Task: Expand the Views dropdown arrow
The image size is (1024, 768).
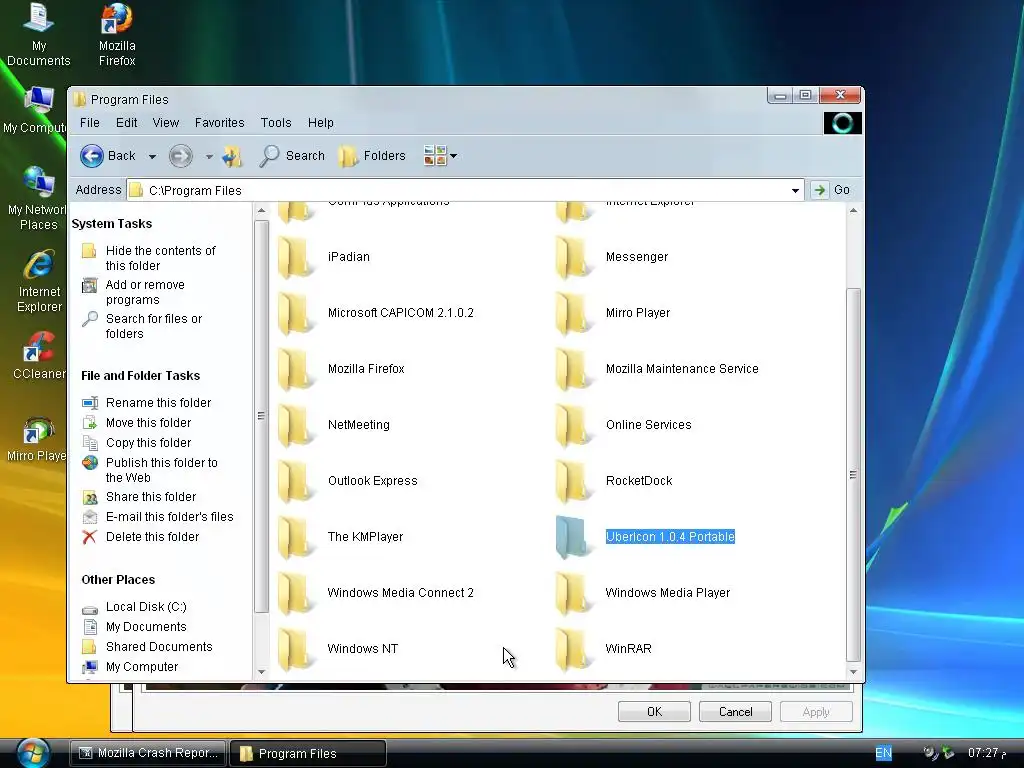Action: click(x=453, y=156)
